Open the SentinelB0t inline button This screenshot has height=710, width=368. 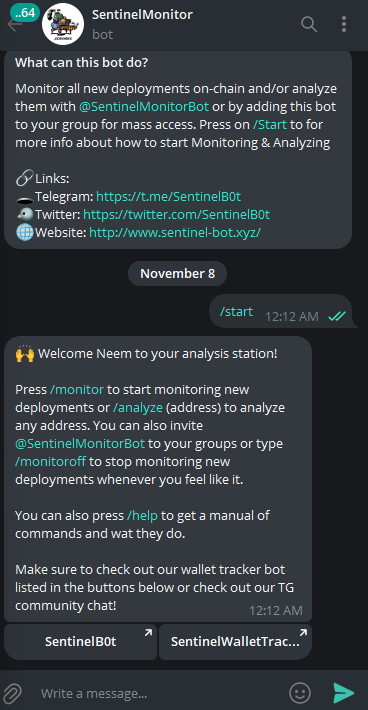81,642
